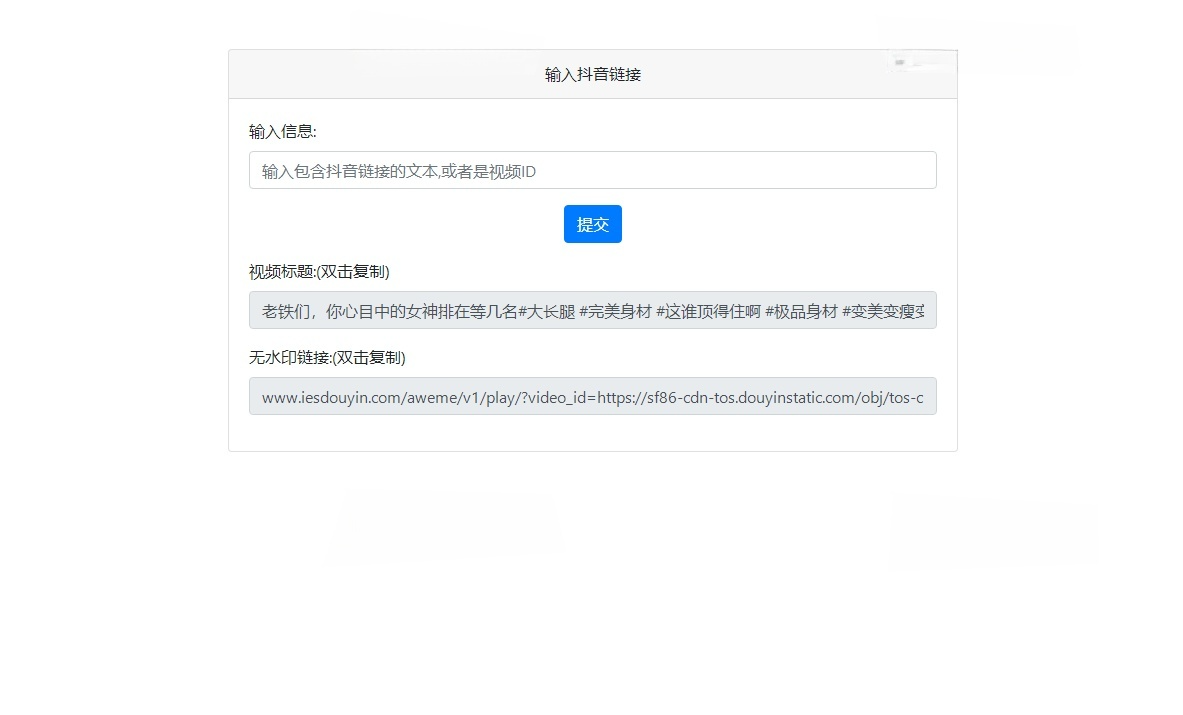
Task: Click the 输入抖音链接 header title
Action: pos(592,73)
